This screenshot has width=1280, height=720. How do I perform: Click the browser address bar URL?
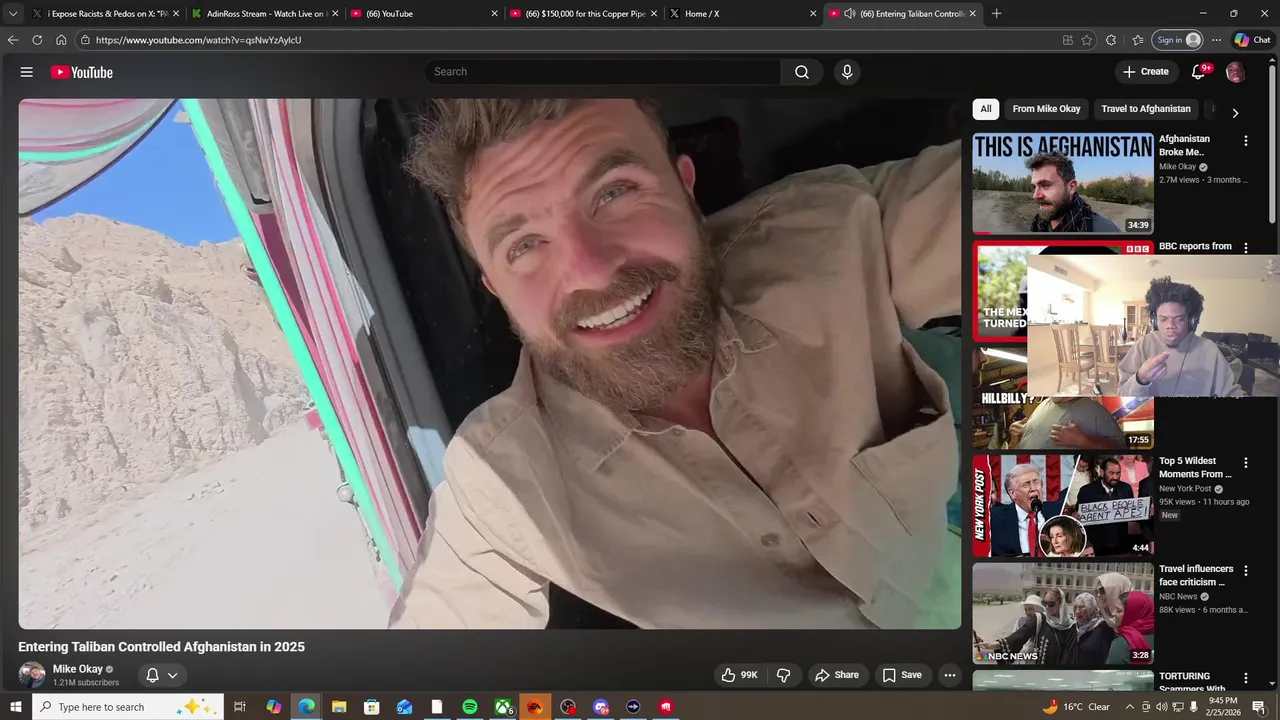(x=198, y=40)
